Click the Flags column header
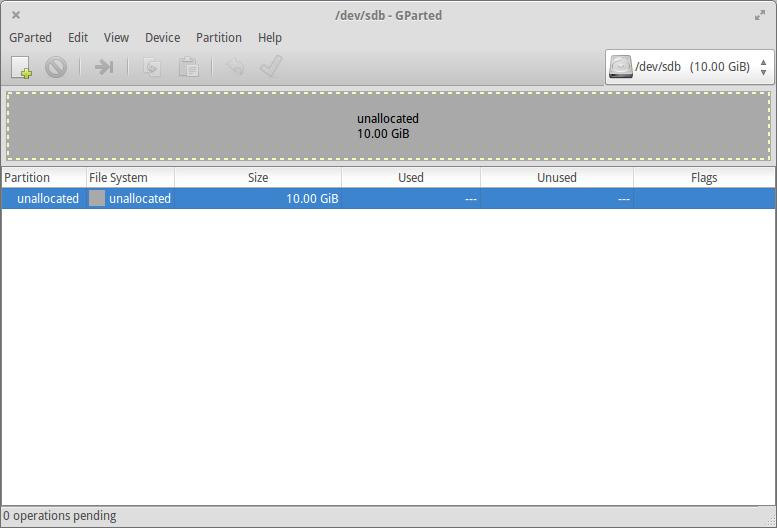 pyautogui.click(x=704, y=177)
